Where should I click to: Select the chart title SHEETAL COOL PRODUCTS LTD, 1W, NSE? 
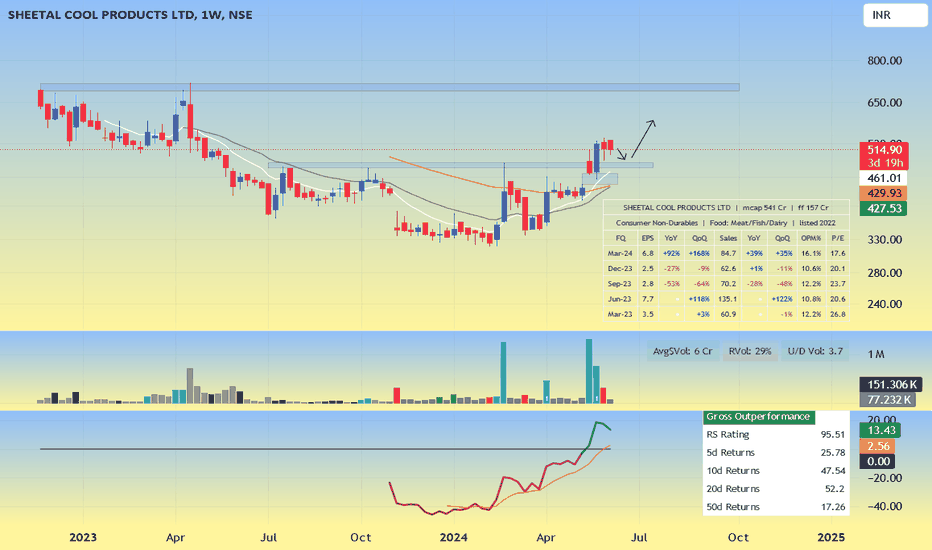coord(130,15)
